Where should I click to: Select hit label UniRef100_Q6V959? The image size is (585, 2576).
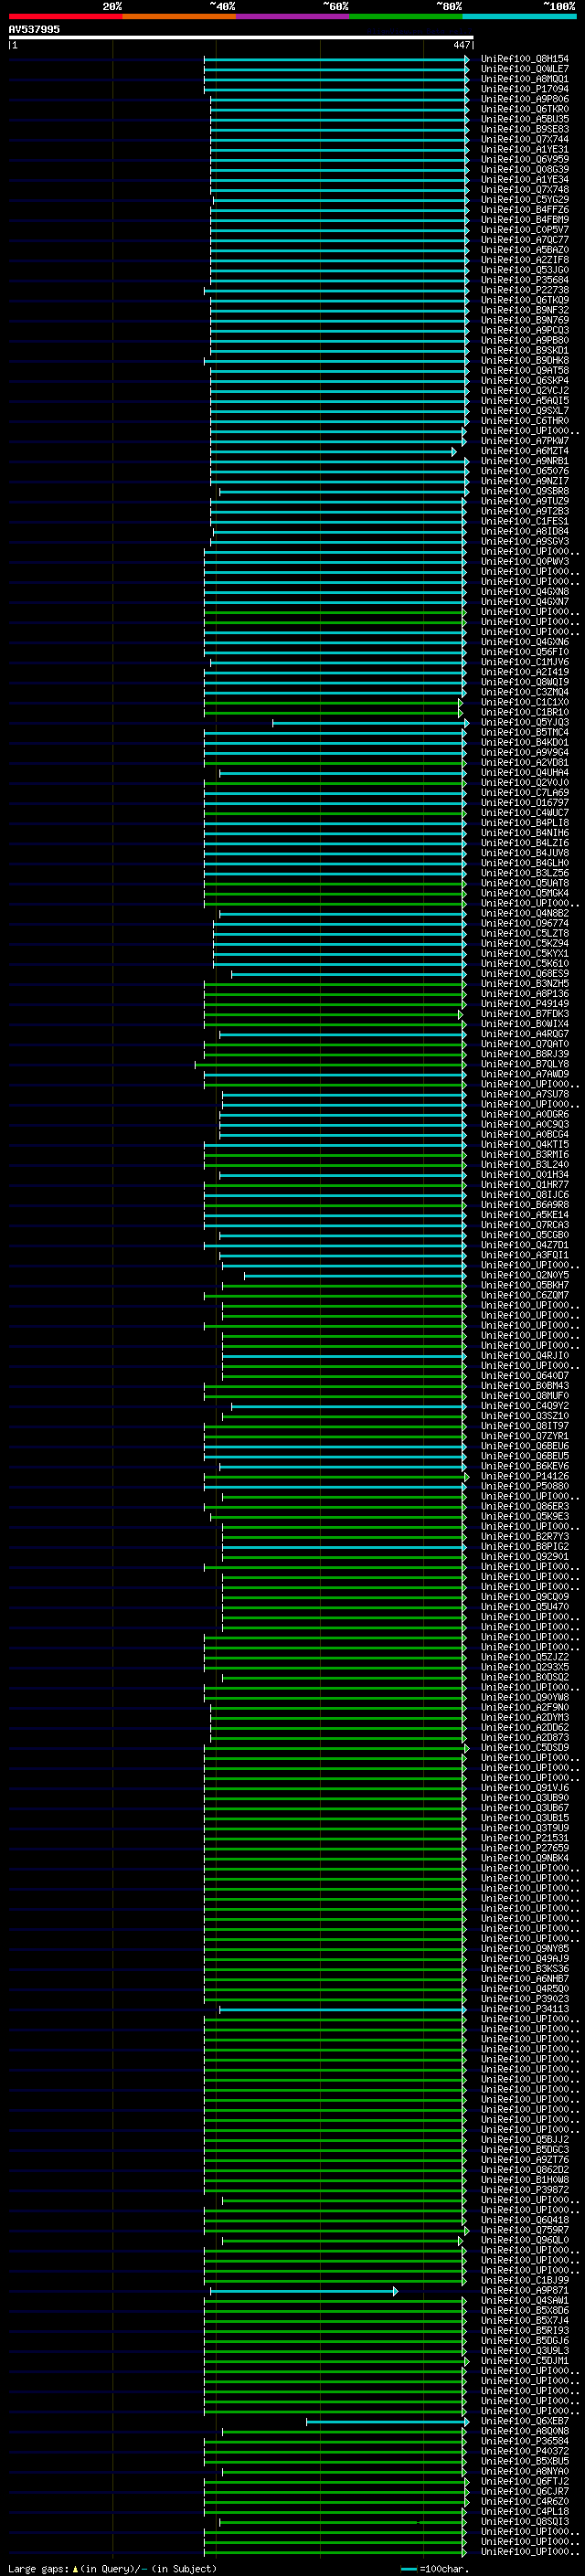525,159
